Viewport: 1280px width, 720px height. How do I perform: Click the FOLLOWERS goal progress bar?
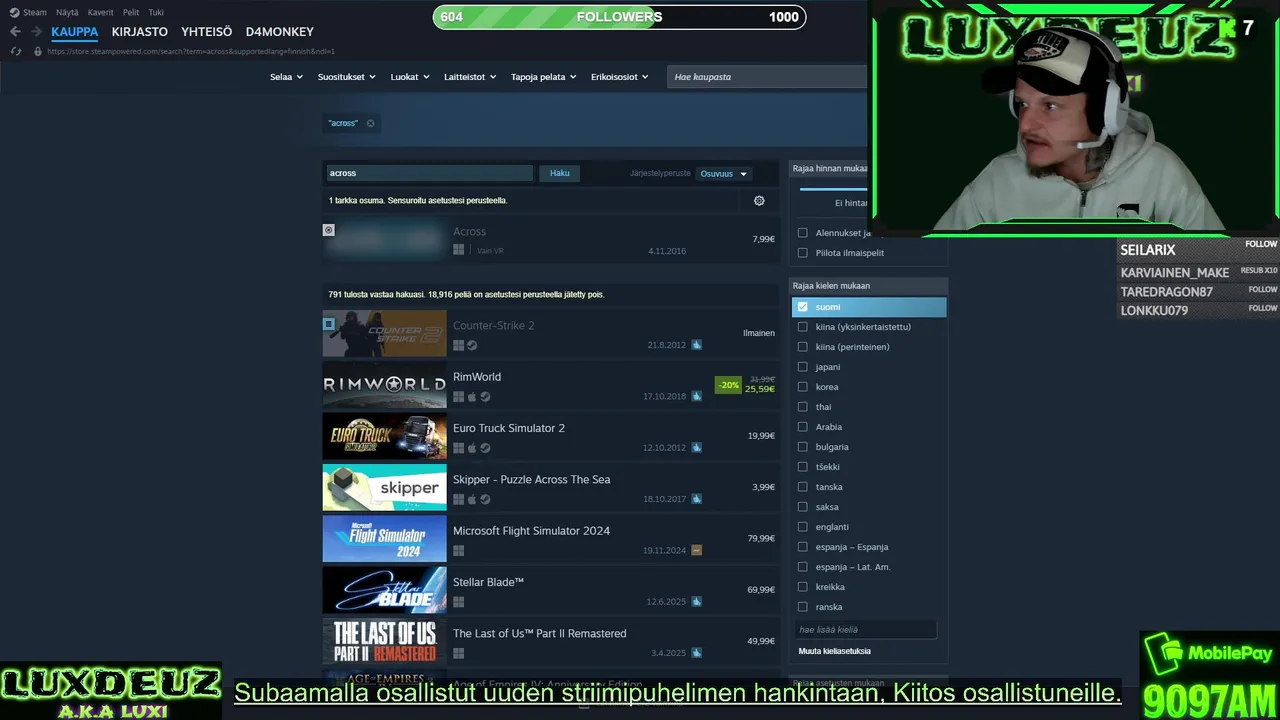pyautogui.click(x=619, y=17)
